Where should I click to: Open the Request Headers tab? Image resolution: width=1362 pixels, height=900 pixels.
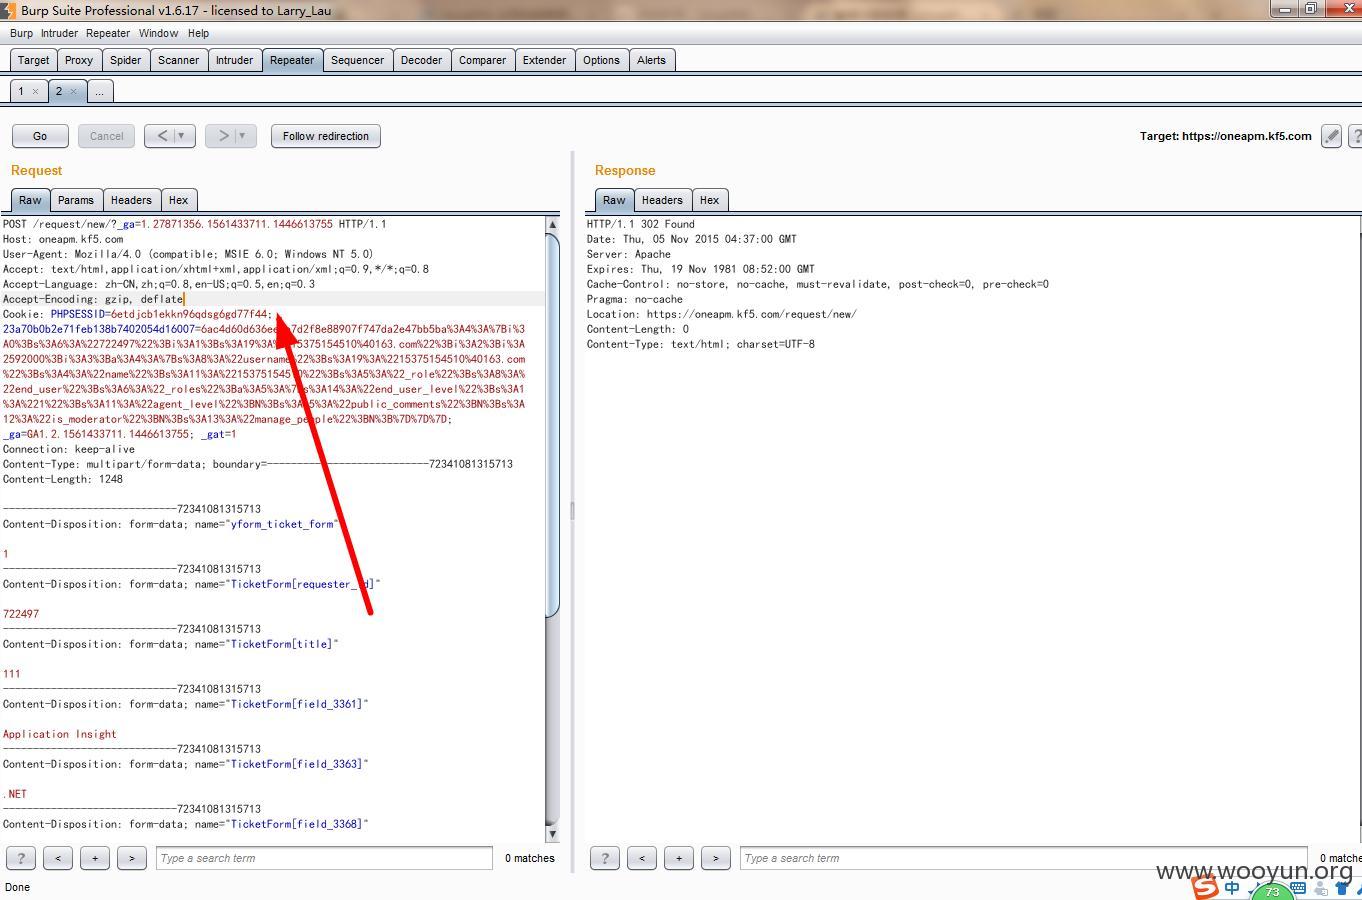click(x=131, y=200)
